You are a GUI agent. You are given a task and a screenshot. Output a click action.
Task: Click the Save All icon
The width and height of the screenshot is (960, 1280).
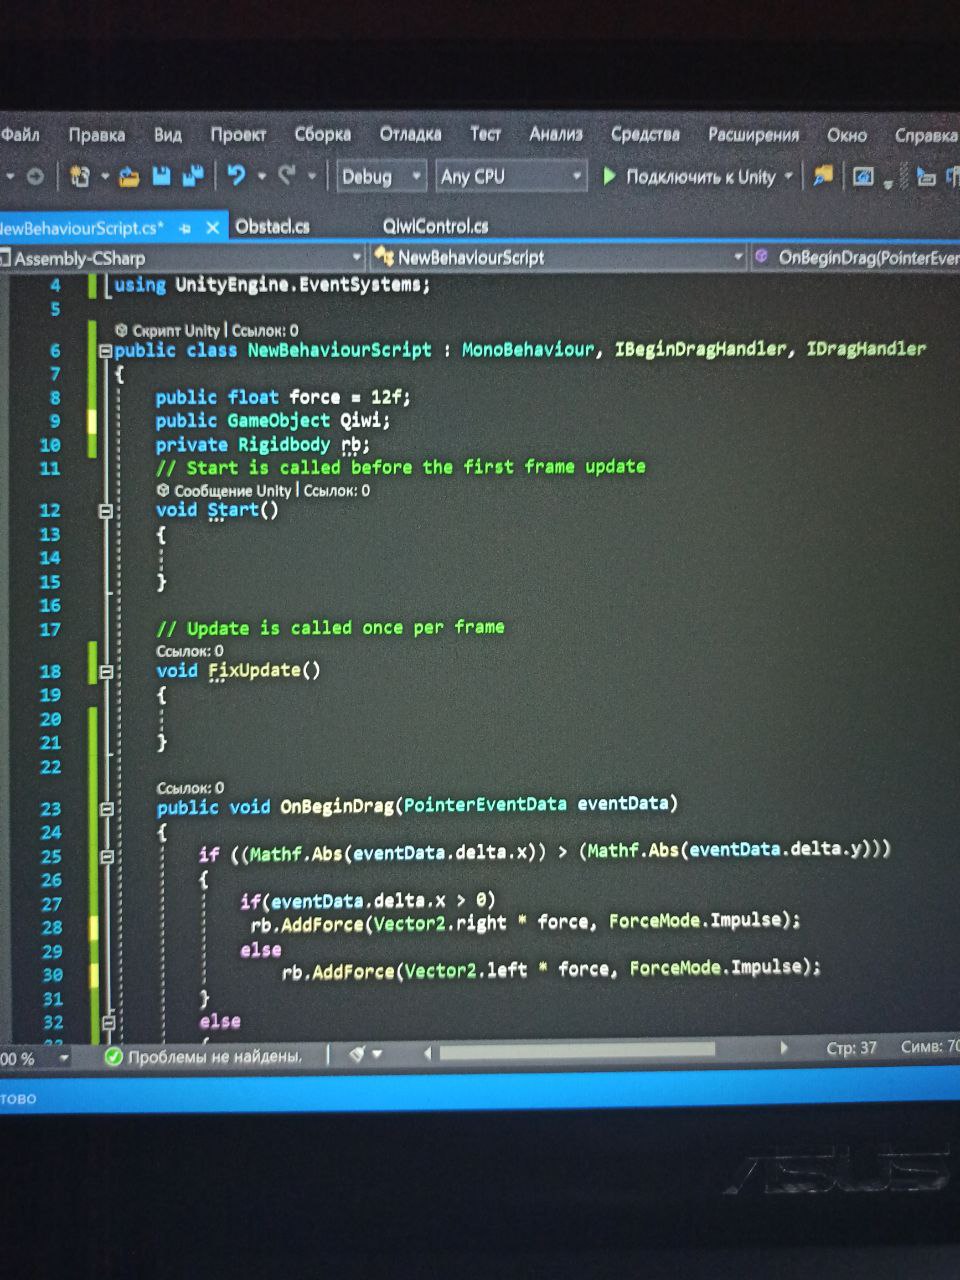pyautogui.click(x=193, y=177)
